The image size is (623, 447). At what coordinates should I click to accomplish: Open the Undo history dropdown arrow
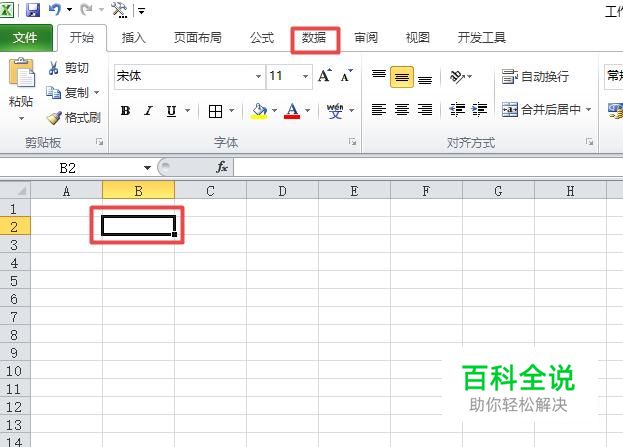click(x=70, y=10)
